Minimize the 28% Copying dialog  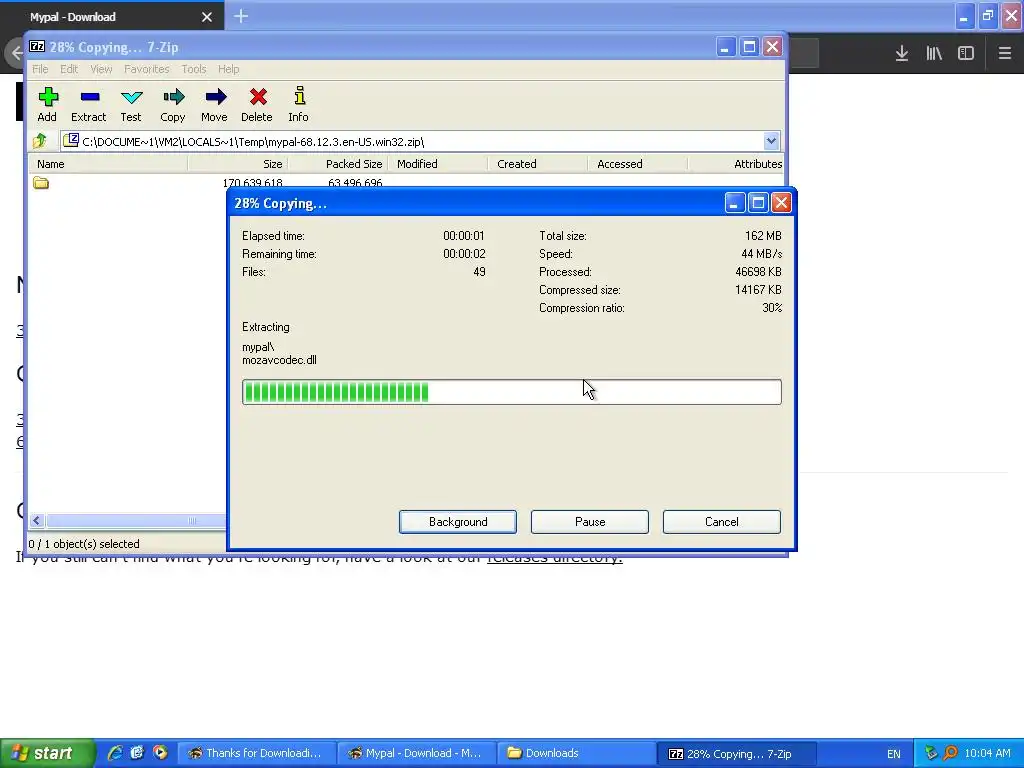734,203
